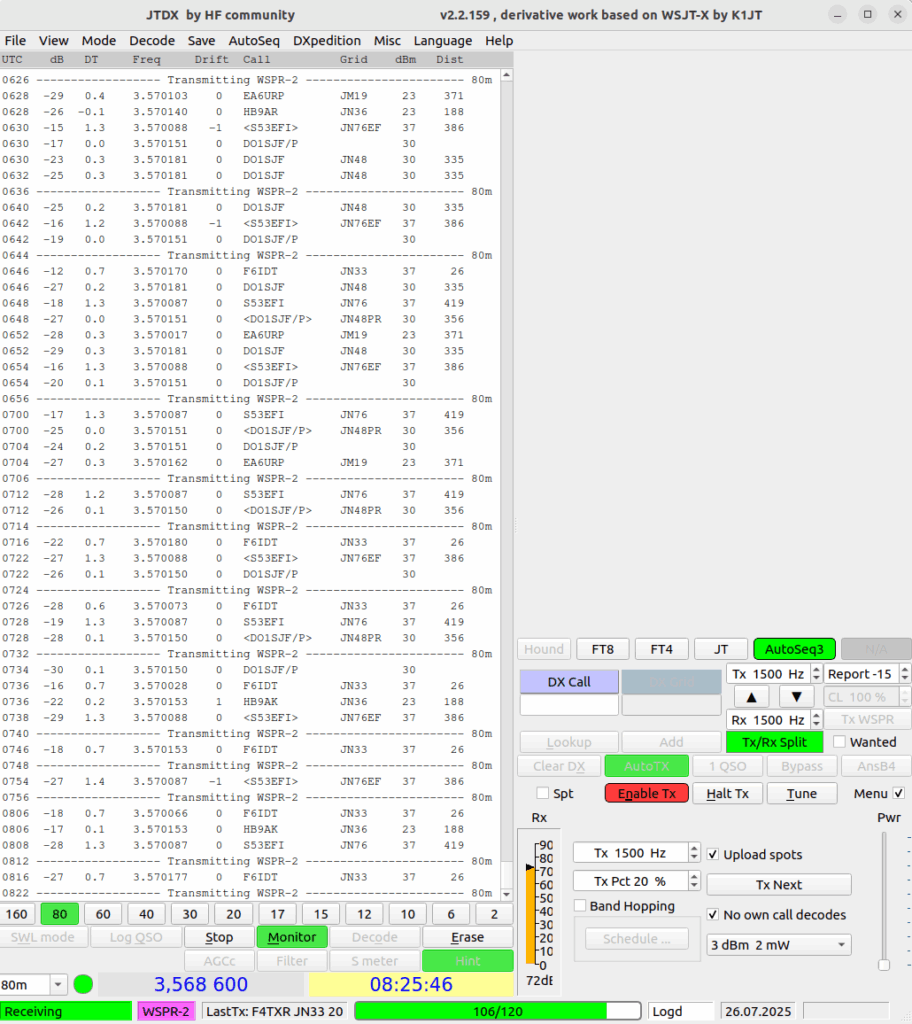Open the Mode menu
Viewport: 912px width, 1024px height.
[99, 40]
